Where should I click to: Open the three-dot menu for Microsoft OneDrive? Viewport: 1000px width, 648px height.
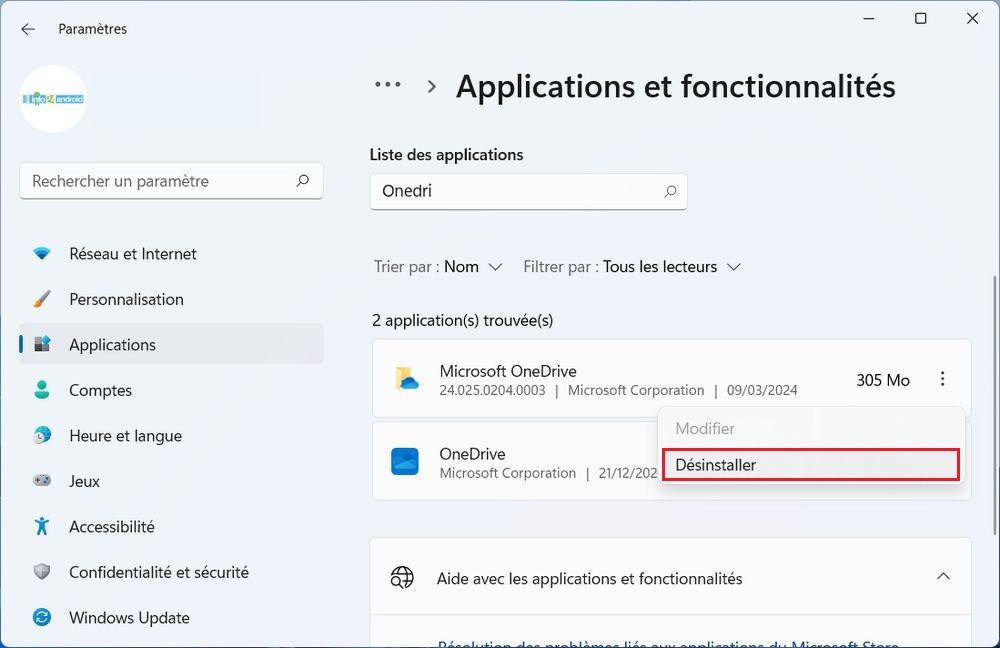941,379
